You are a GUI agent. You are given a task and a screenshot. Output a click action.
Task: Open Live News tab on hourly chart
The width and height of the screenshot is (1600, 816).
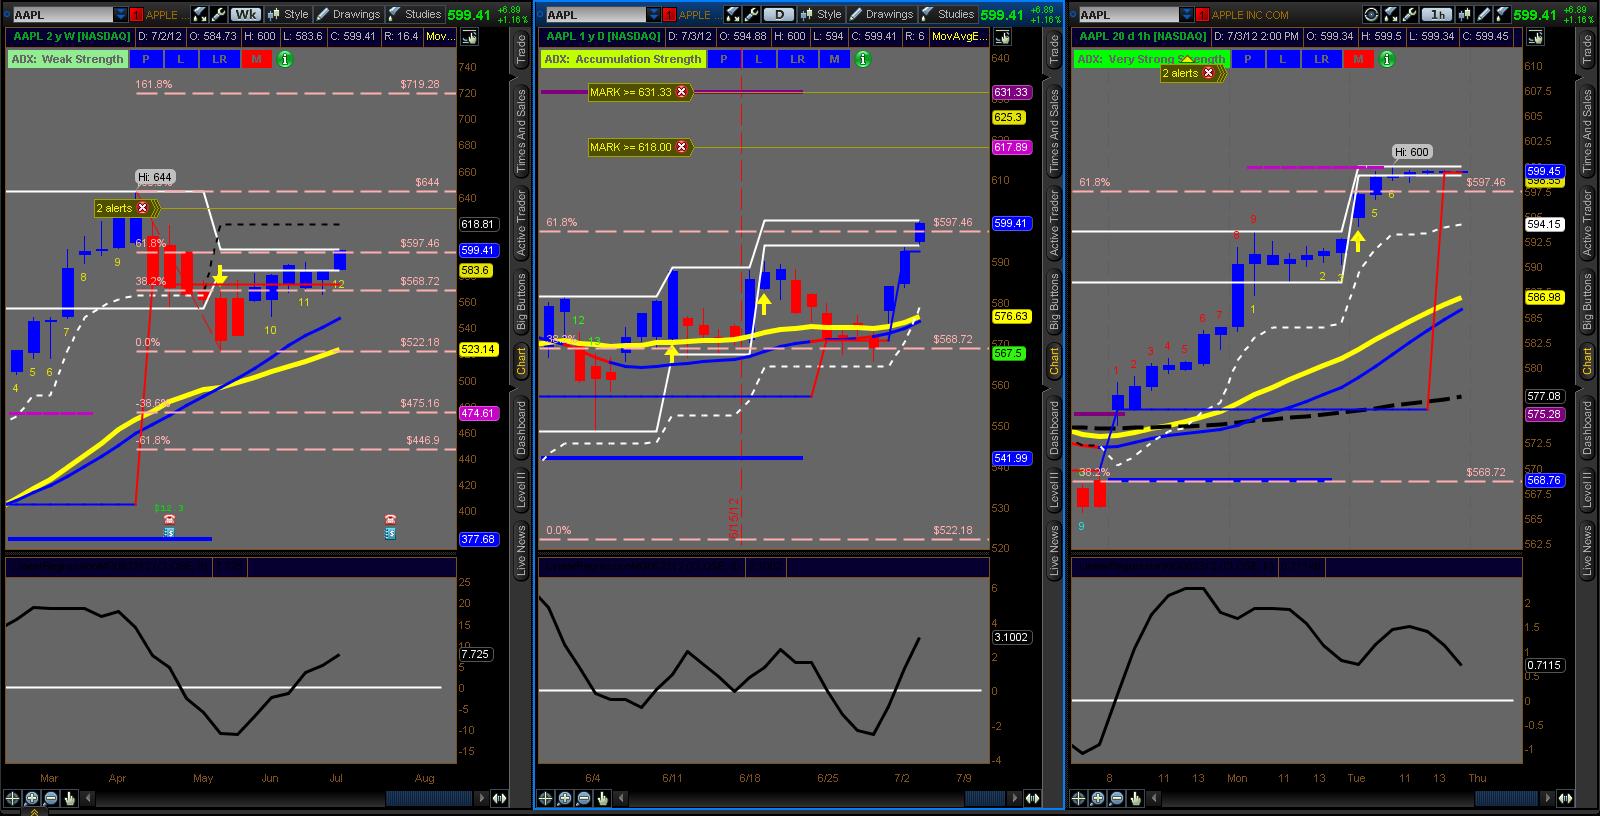(x=1587, y=550)
